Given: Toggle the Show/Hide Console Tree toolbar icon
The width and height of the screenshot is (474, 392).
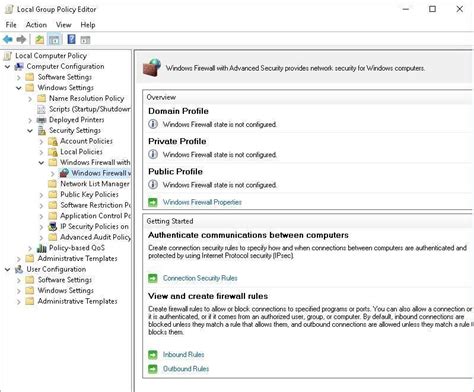Looking at the screenshot, I should click(54, 40).
